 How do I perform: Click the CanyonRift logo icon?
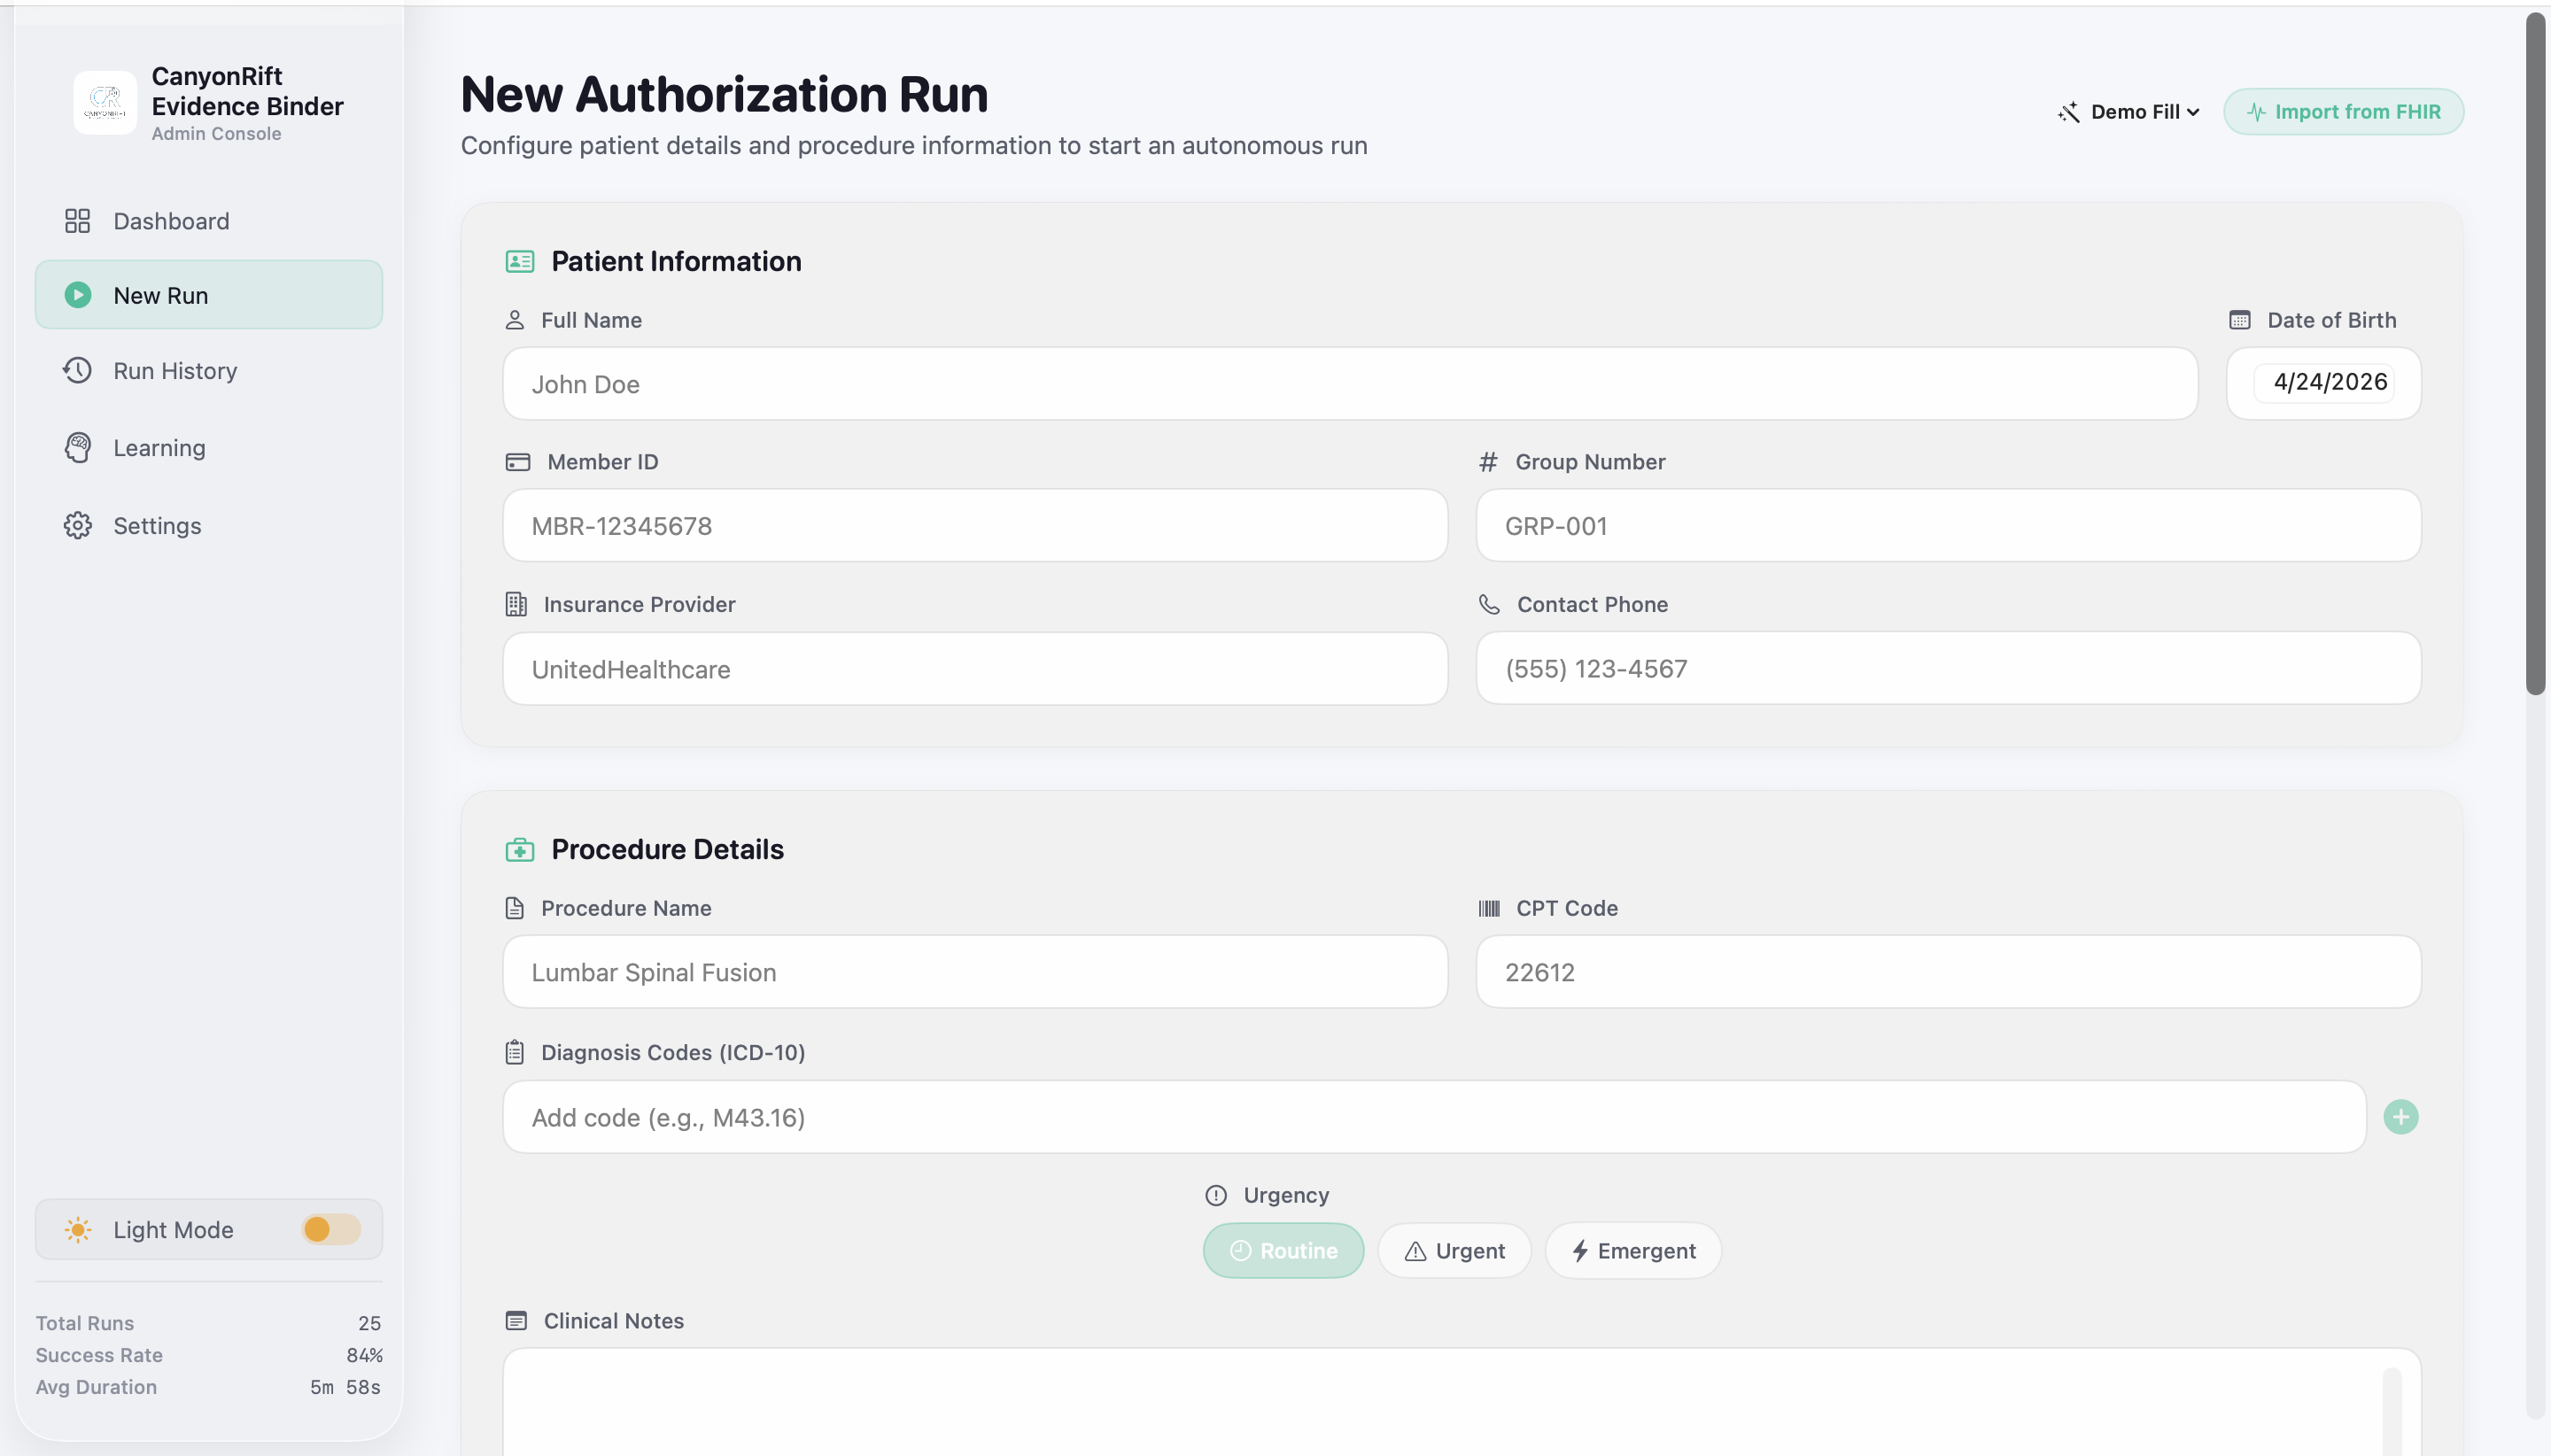(x=105, y=102)
